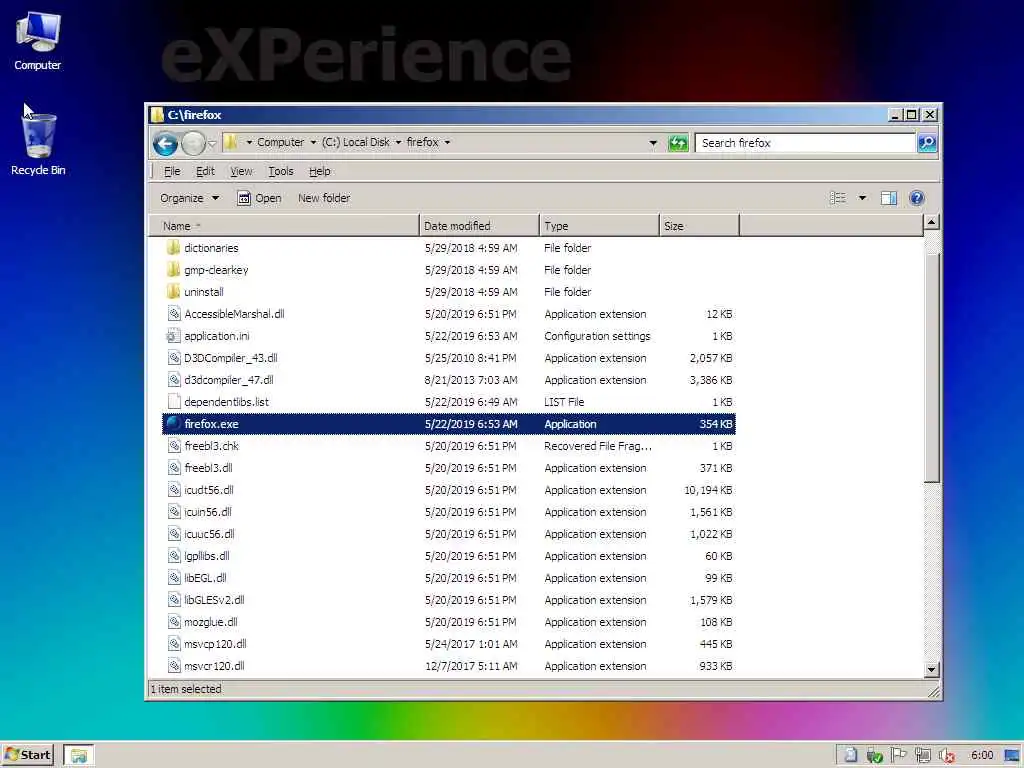Click the network tray icon
The height and width of the screenshot is (768, 1024).
922,756
